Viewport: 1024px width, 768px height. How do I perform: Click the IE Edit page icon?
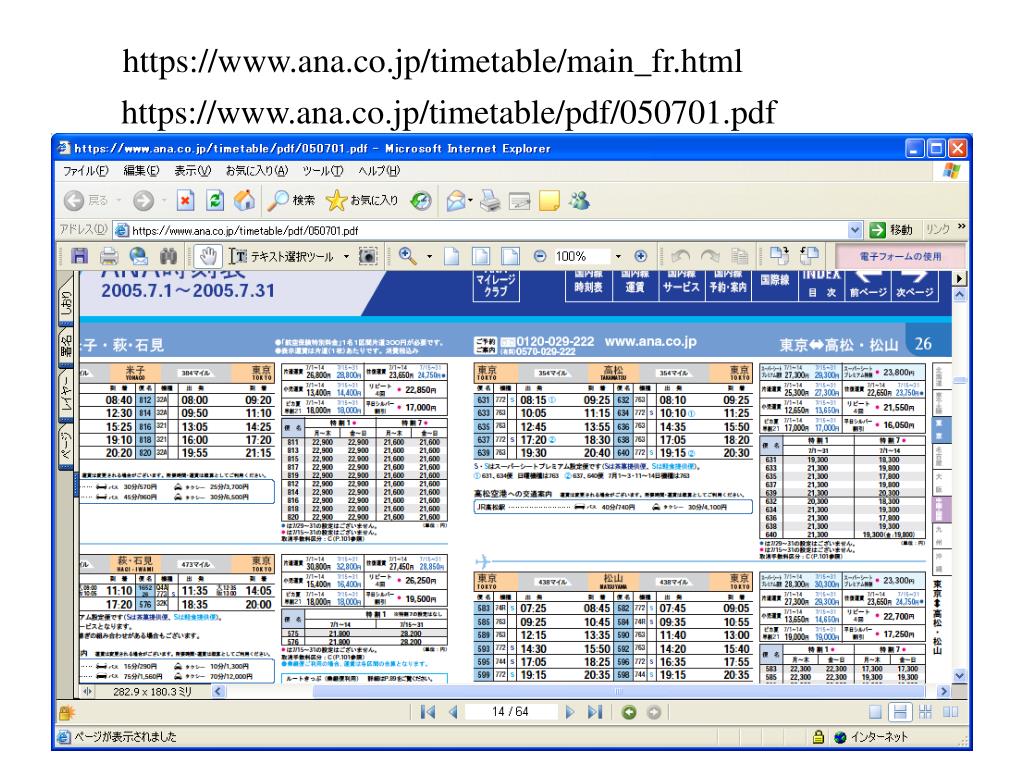[520, 201]
